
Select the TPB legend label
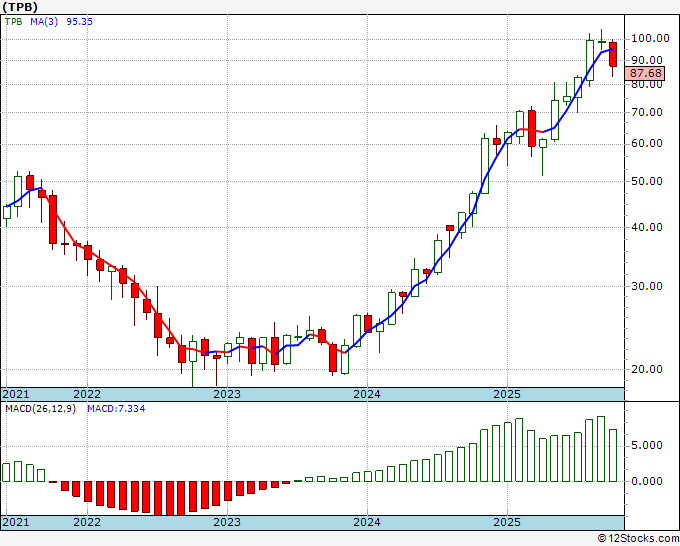[13, 22]
